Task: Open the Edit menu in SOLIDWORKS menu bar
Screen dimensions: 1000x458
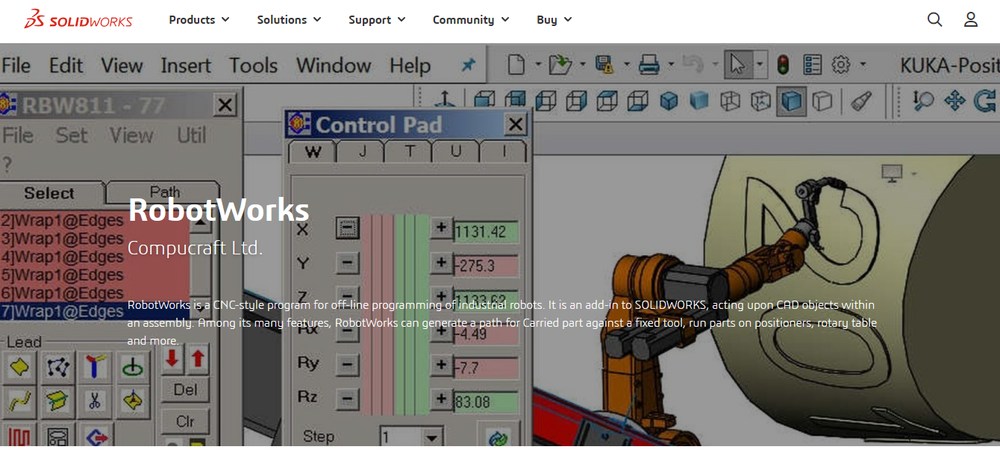Action: [x=66, y=65]
